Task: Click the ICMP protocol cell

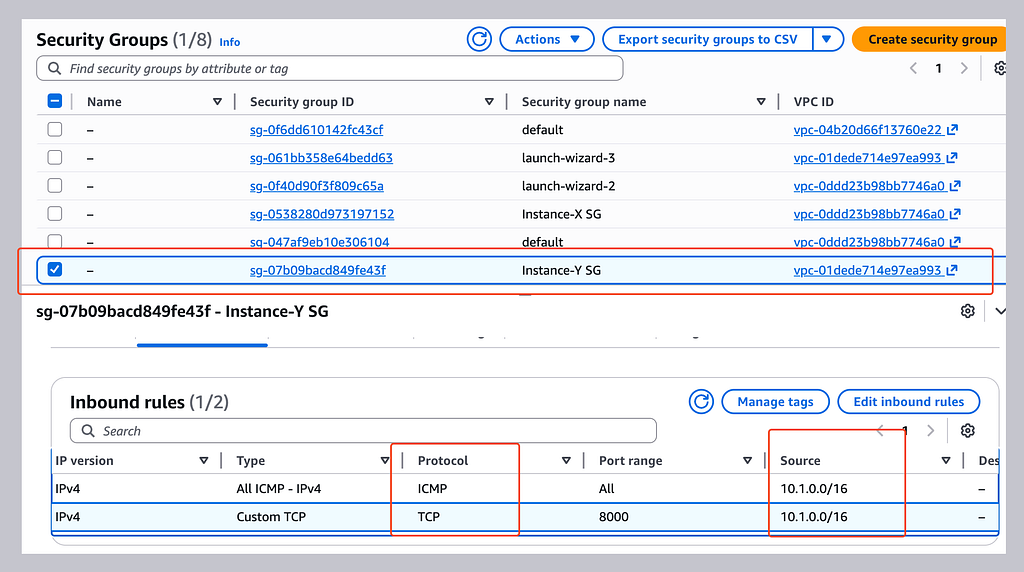Action: click(x=432, y=488)
